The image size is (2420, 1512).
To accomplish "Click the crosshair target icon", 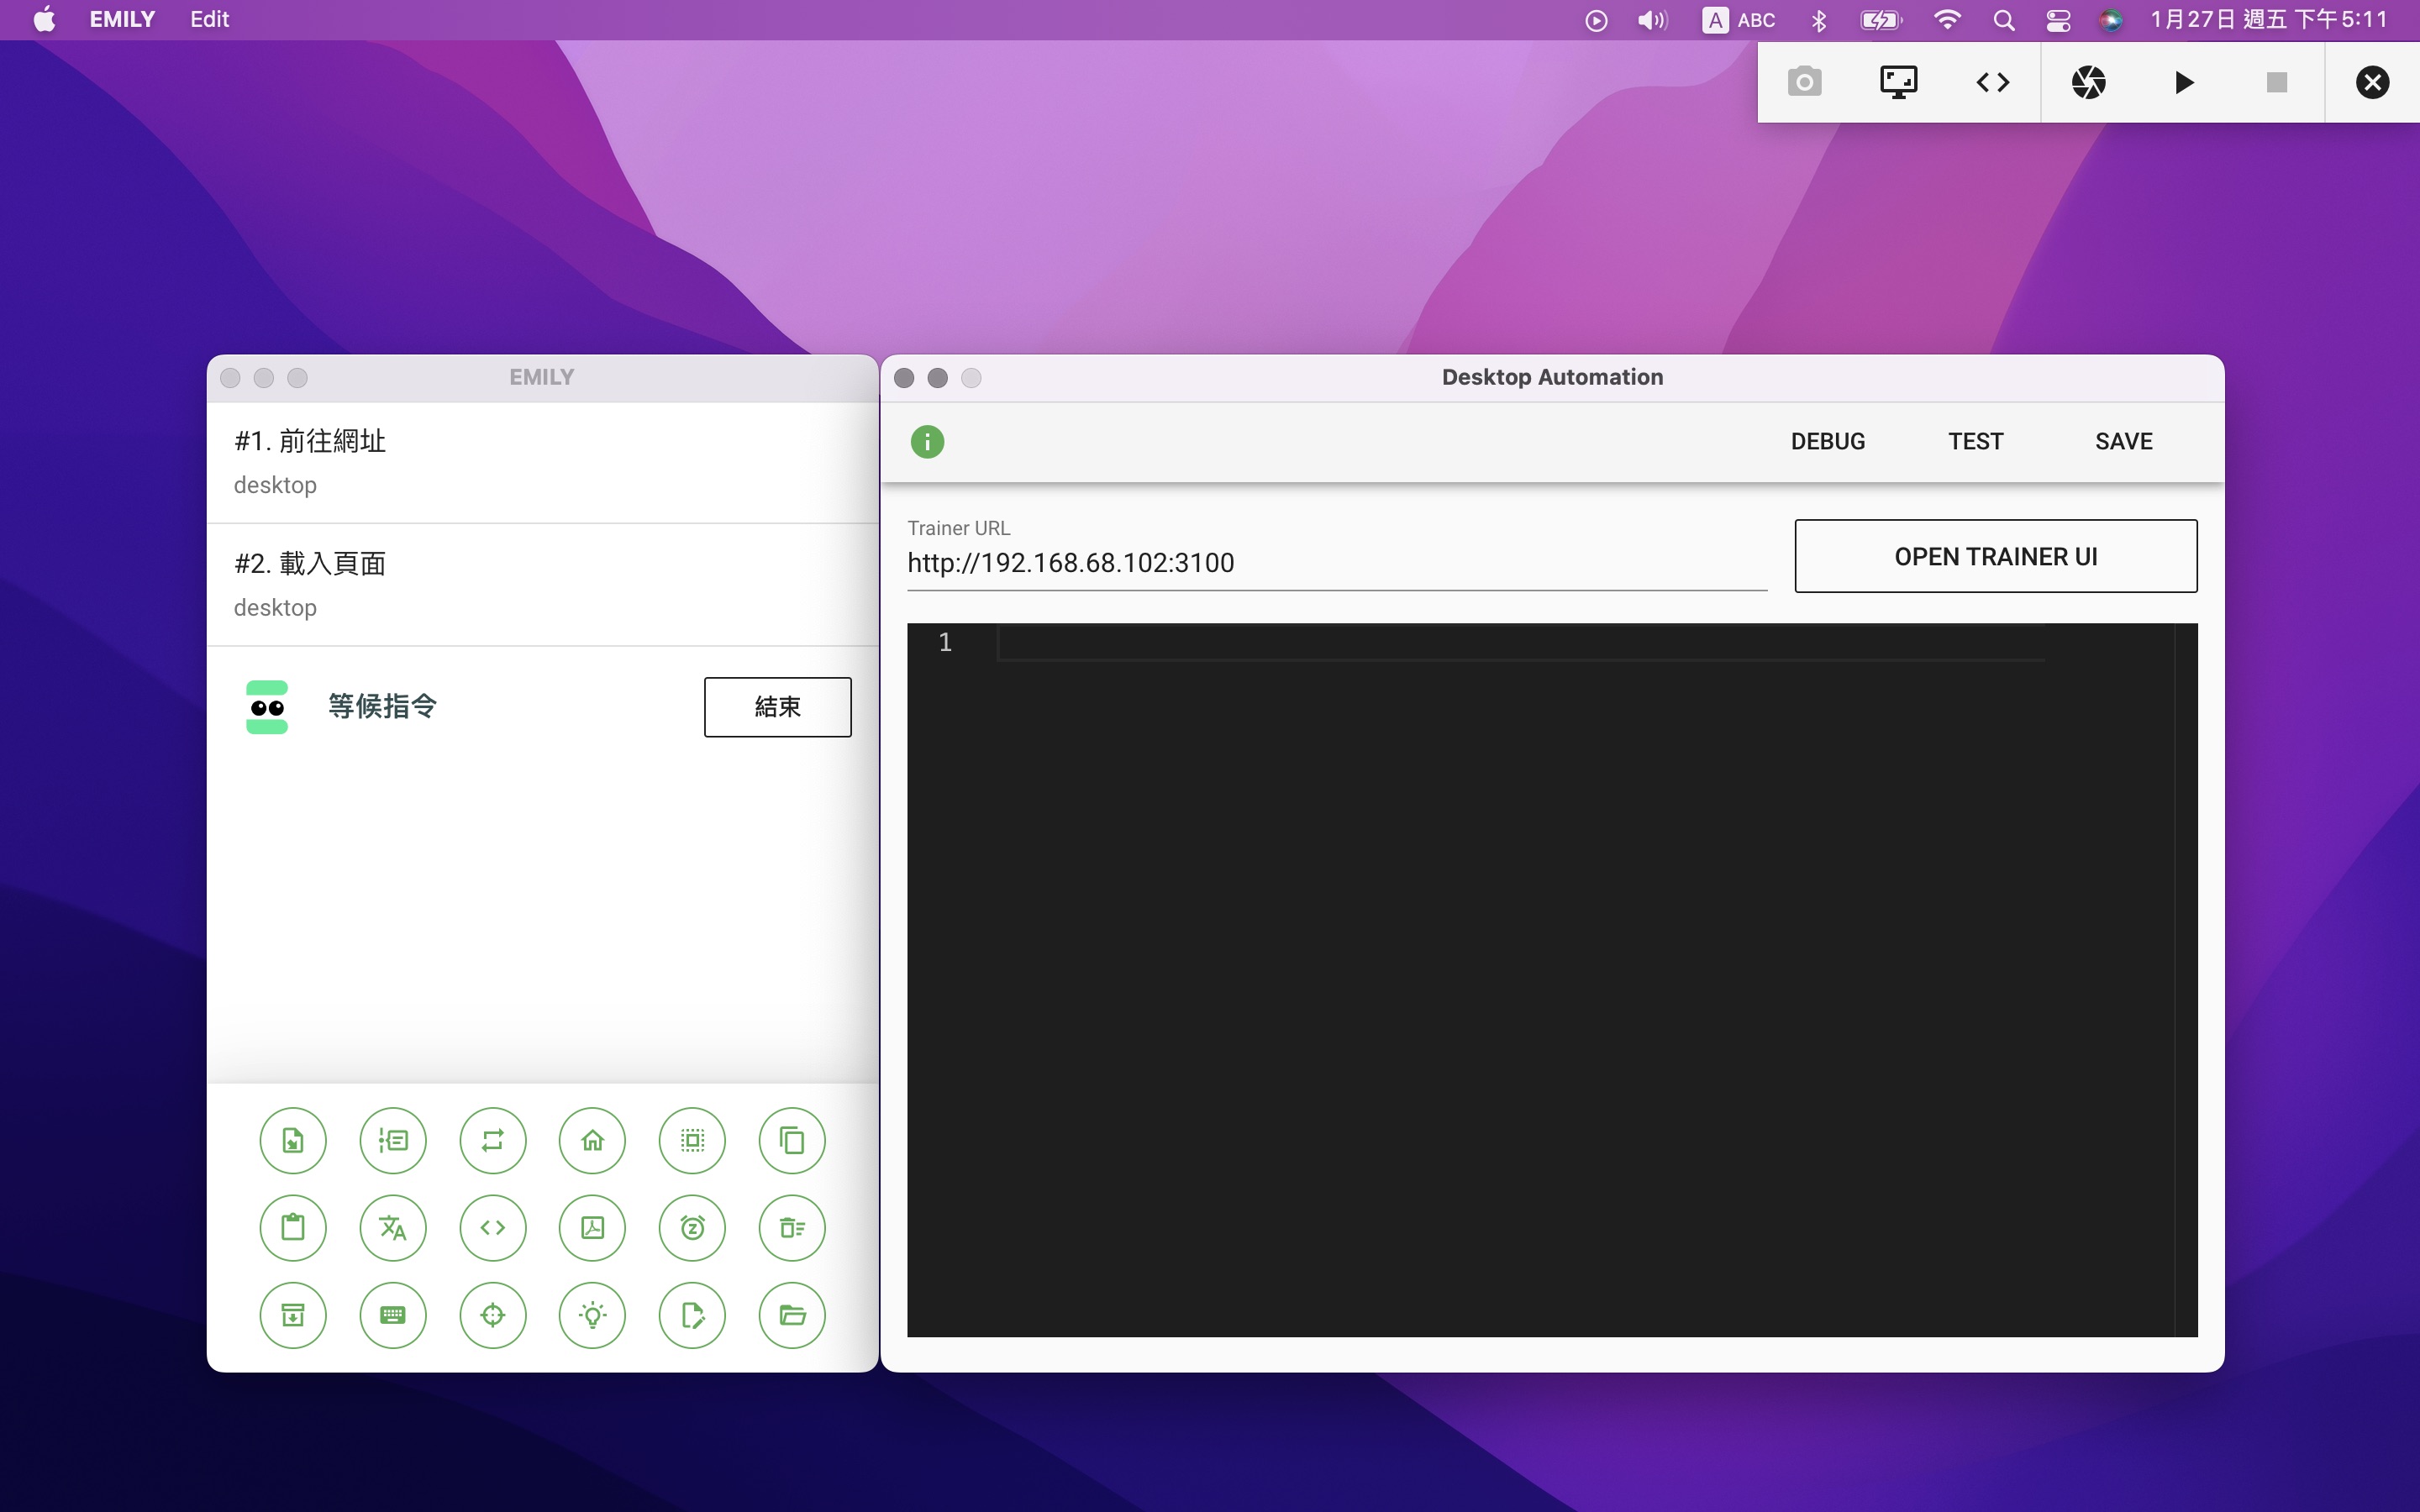I will tap(492, 1314).
